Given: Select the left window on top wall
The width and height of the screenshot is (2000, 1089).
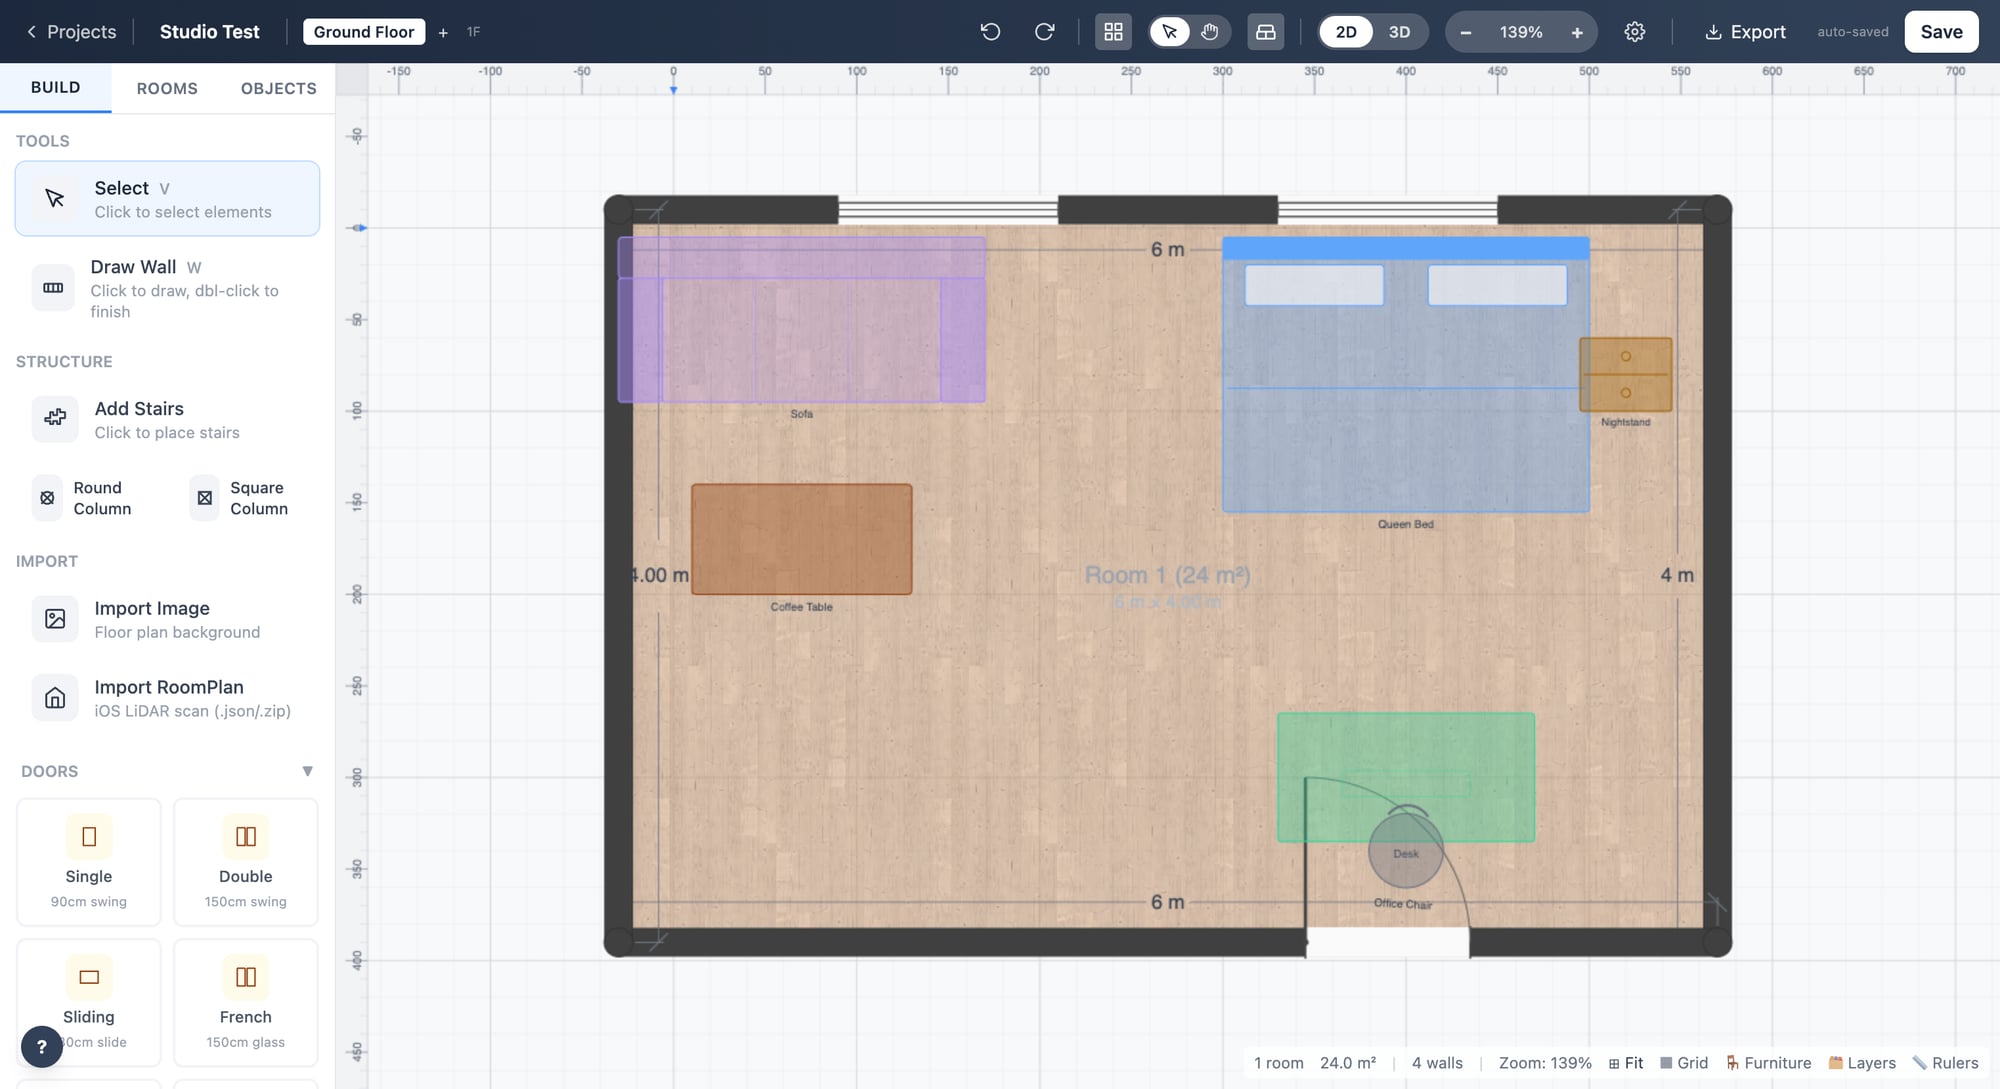Looking at the screenshot, I should tap(948, 210).
